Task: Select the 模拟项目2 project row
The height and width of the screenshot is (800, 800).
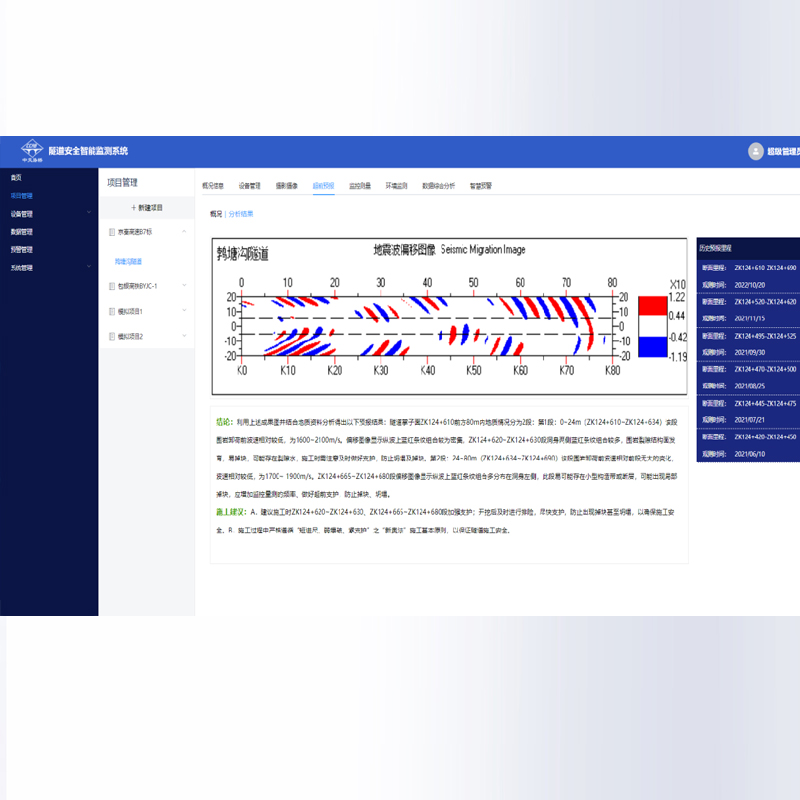Action: 146,336
